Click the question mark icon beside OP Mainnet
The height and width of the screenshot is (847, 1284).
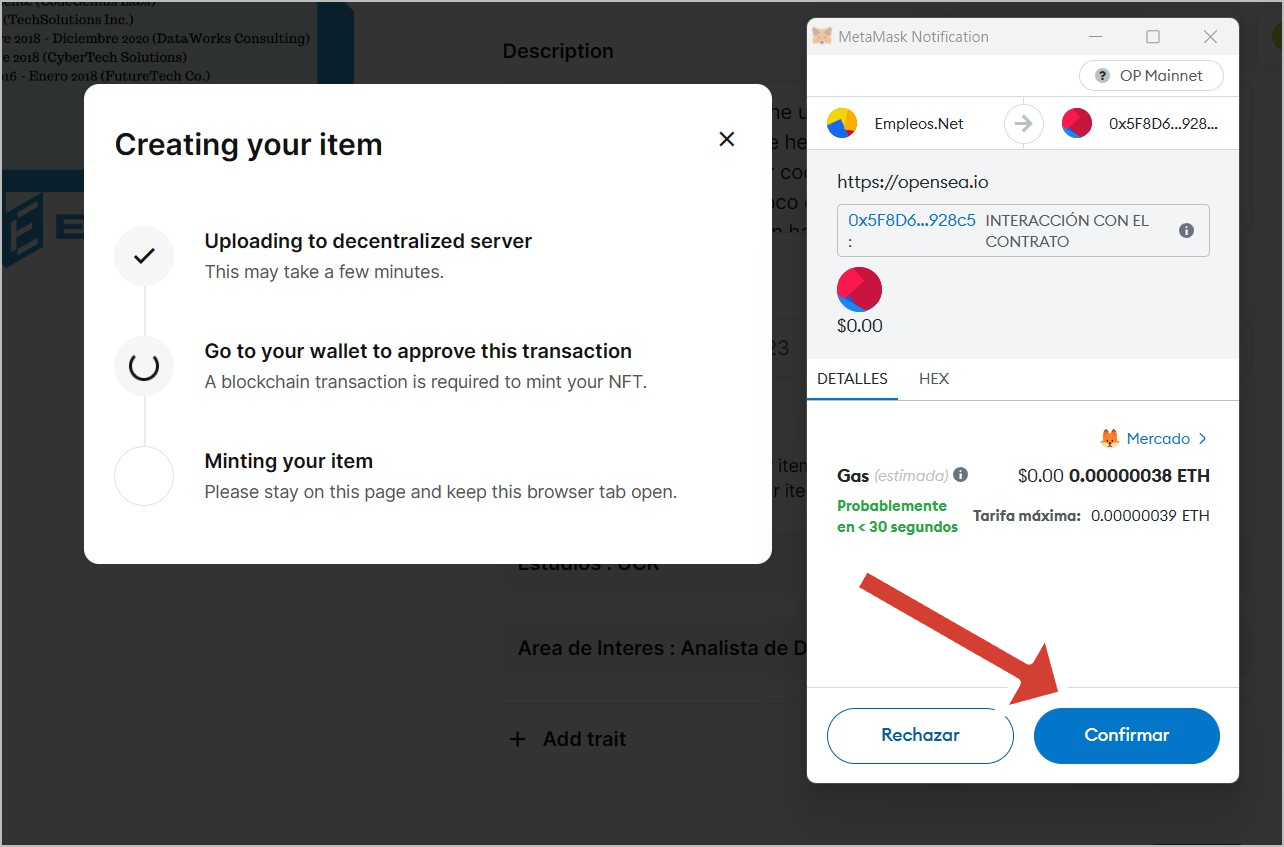pyautogui.click(x=1102, y=76)
